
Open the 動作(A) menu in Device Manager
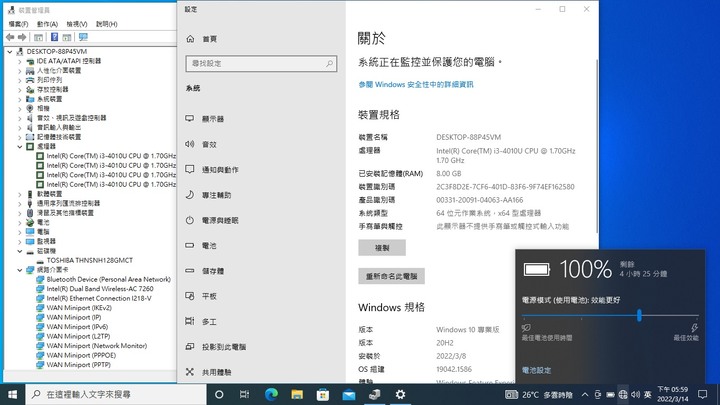(x=47, y=24)
